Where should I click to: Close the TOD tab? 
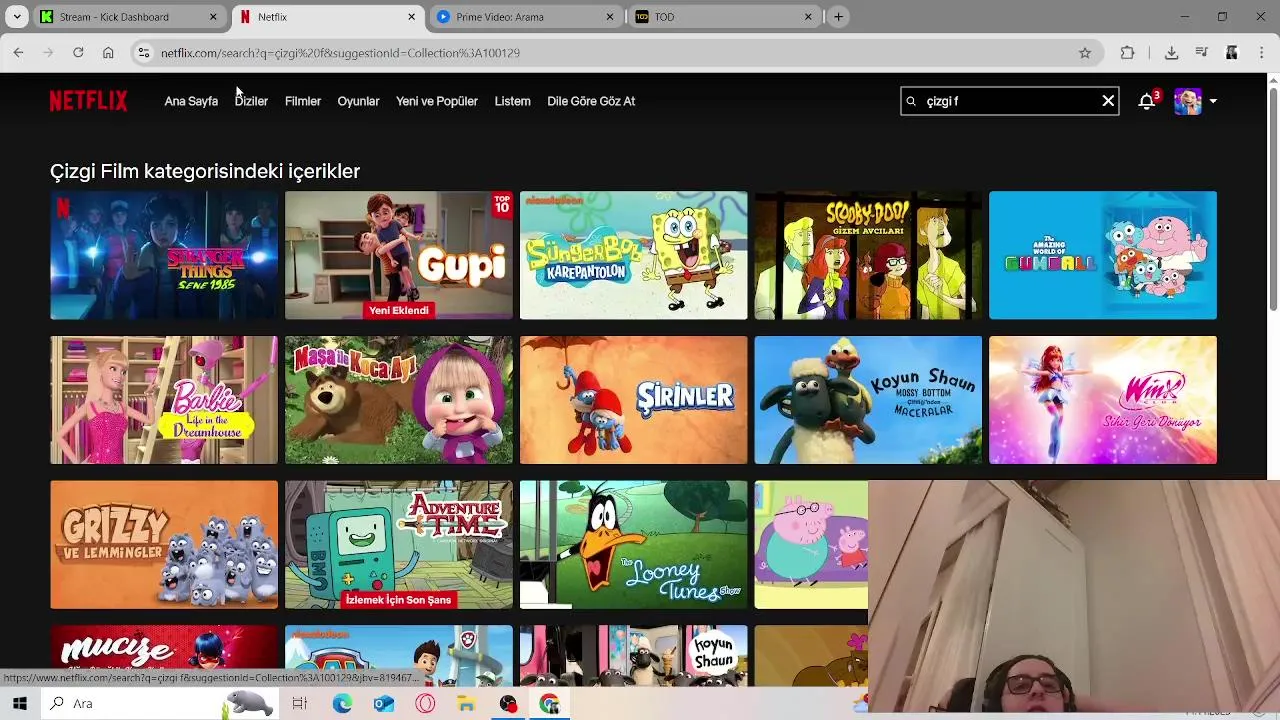(808, 17)
